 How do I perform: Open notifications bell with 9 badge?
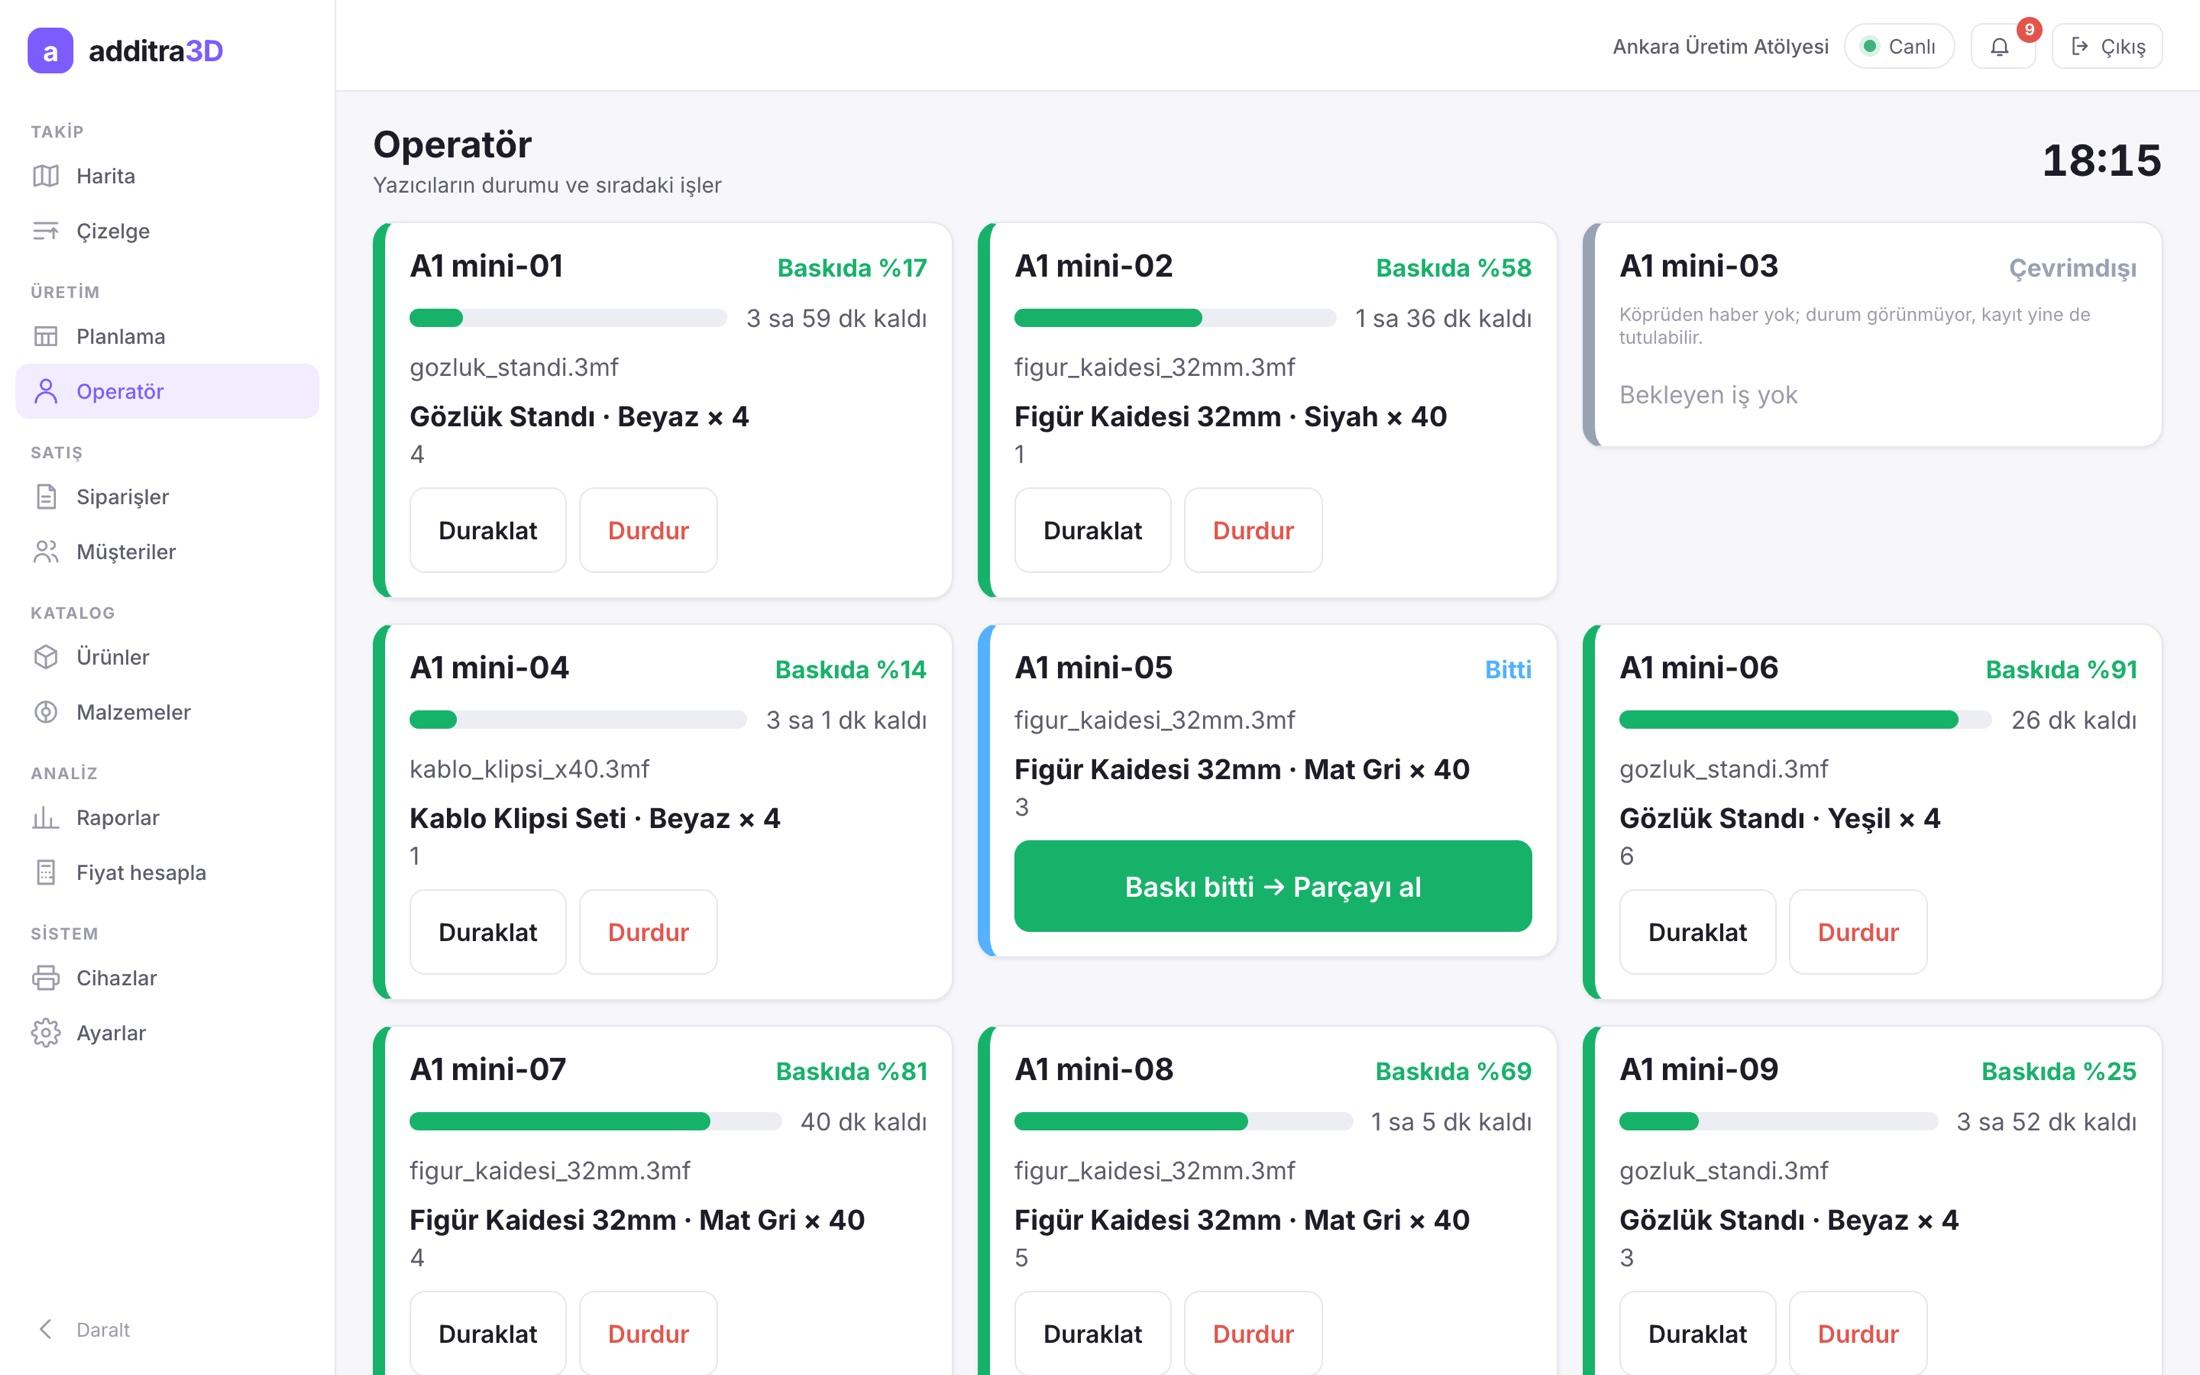2002,46
